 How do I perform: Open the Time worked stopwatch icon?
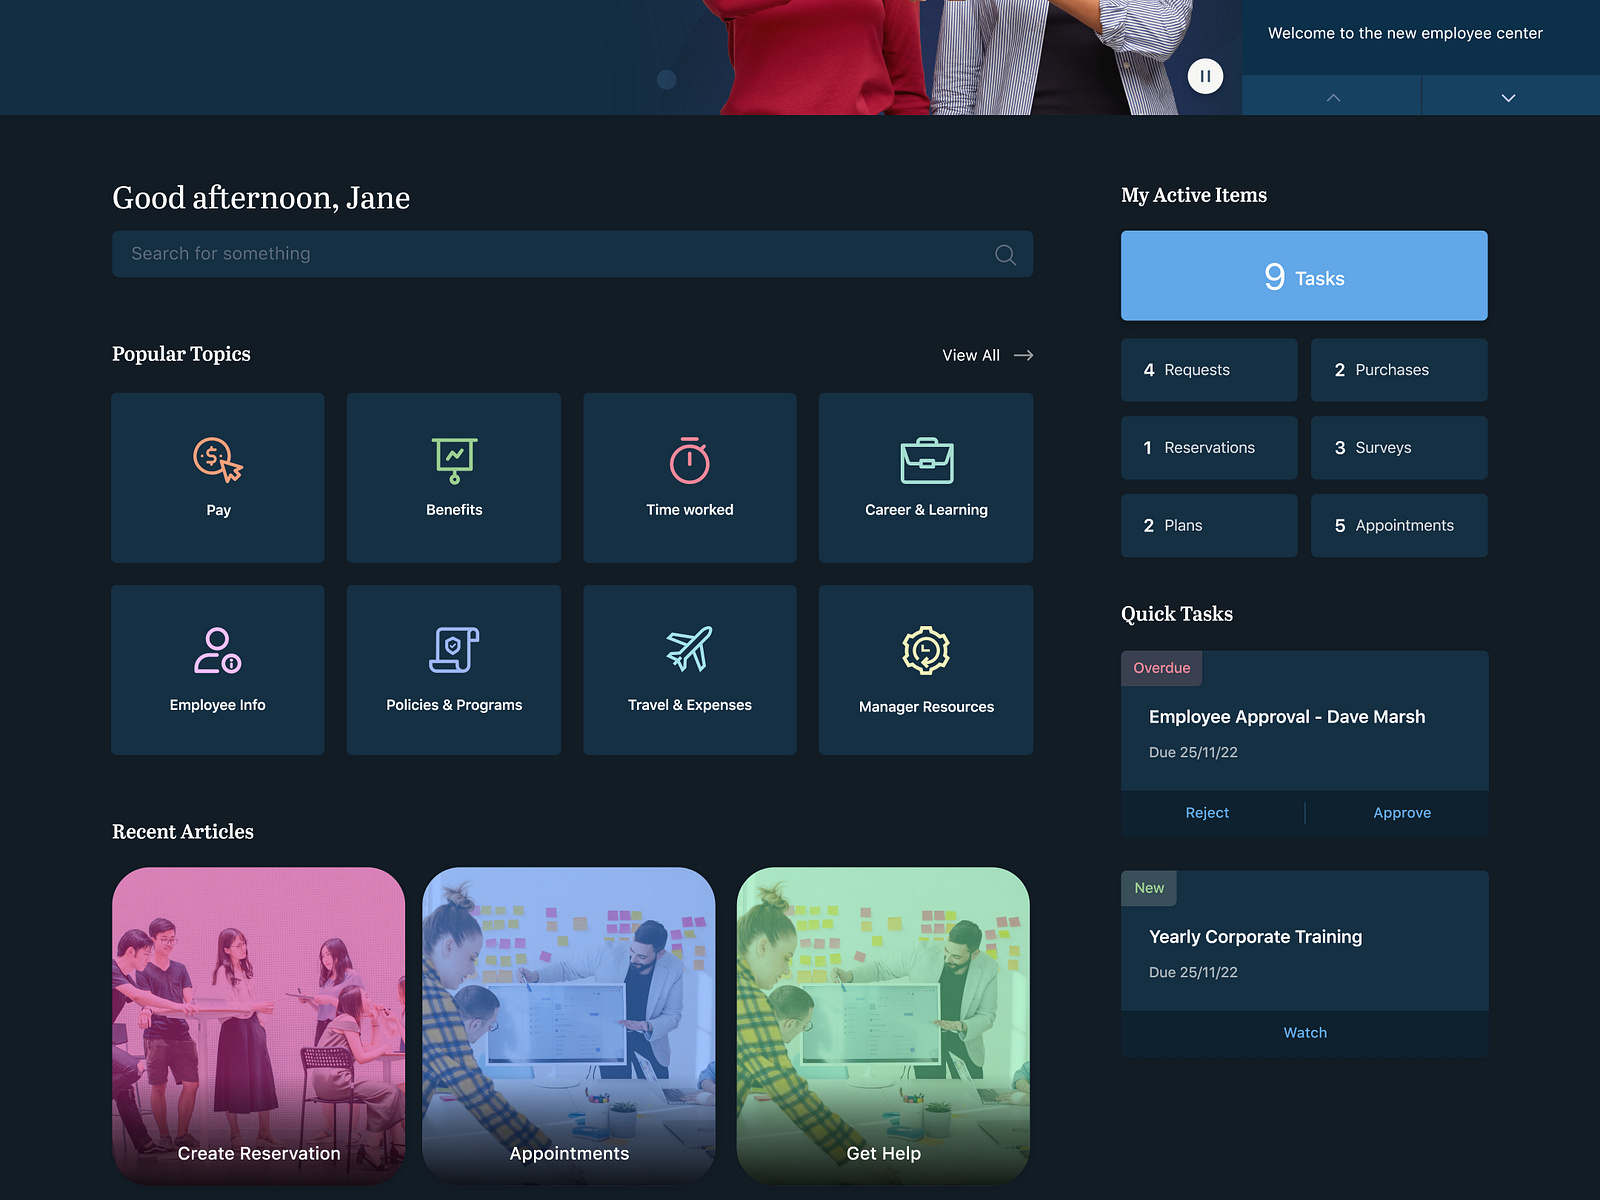pos(689,461)
